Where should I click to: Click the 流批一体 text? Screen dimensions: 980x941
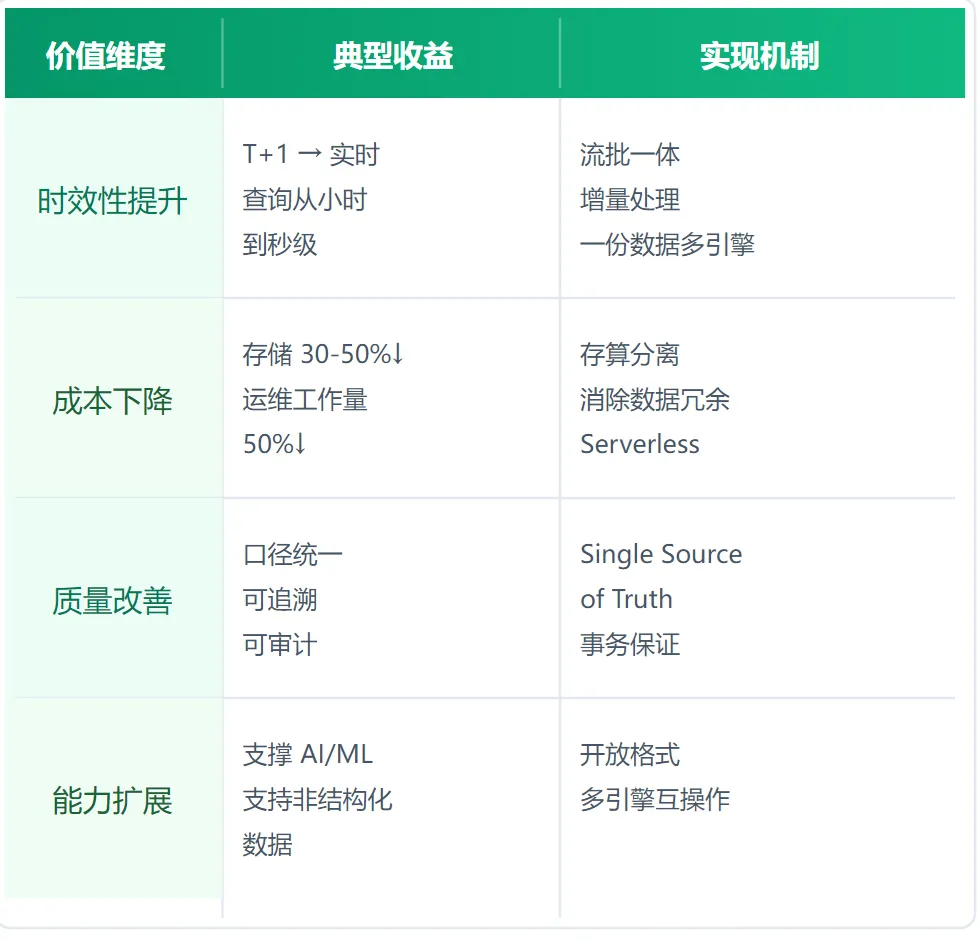click(x=630, y=155)
